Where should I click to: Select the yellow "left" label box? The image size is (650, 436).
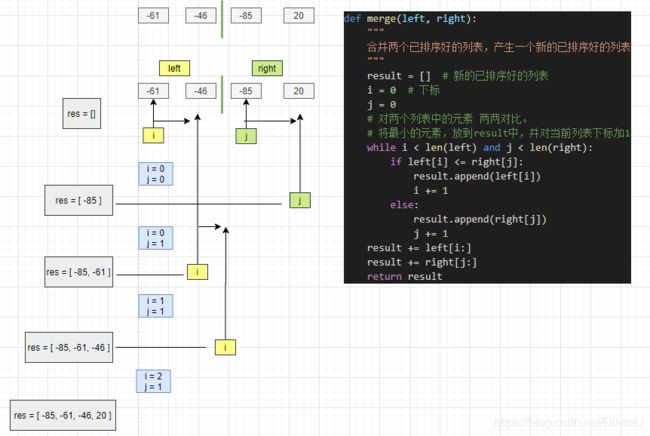tap(175, 68)
